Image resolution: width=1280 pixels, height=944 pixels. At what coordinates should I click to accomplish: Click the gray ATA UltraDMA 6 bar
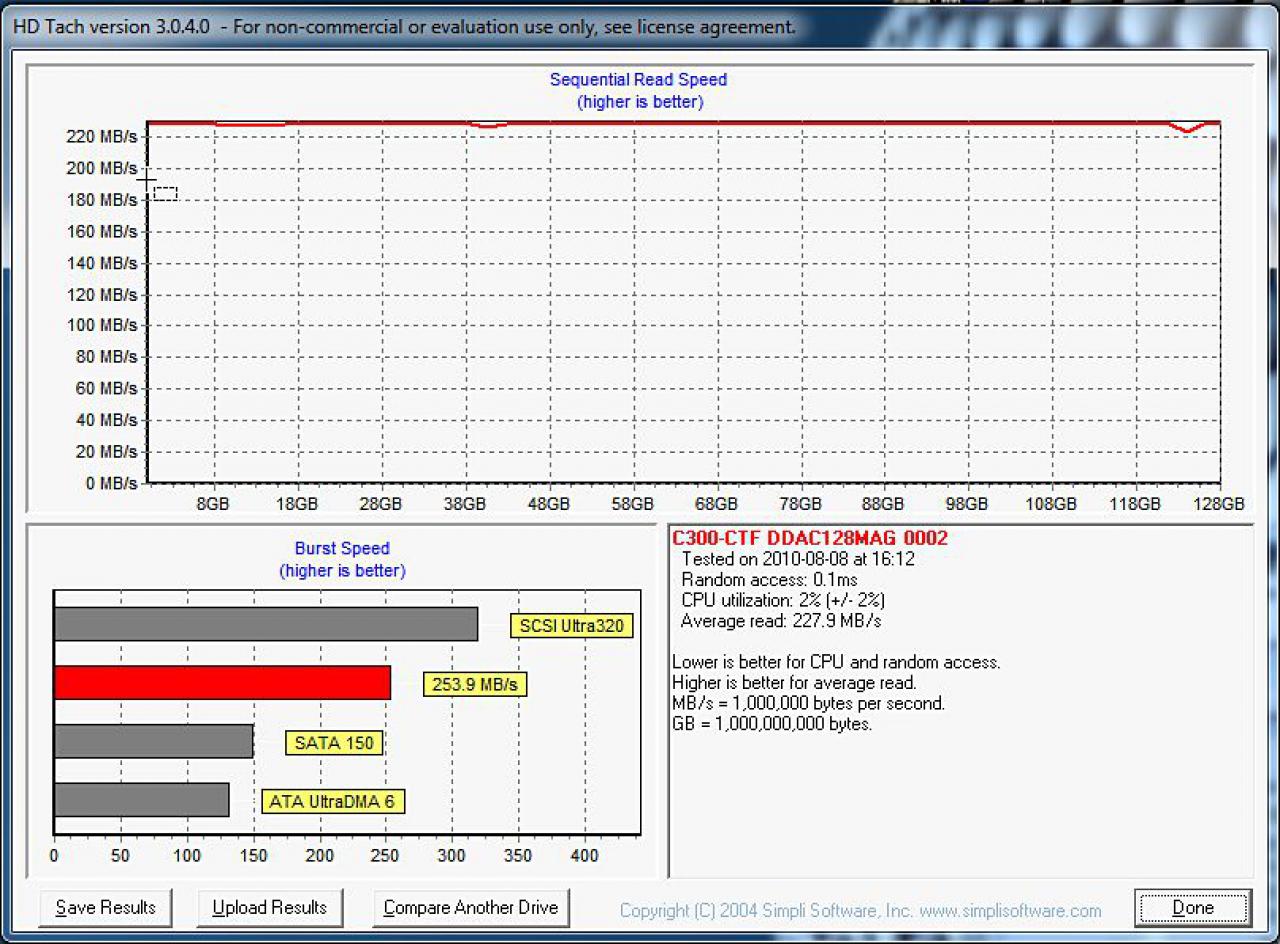tap(141, 799)
